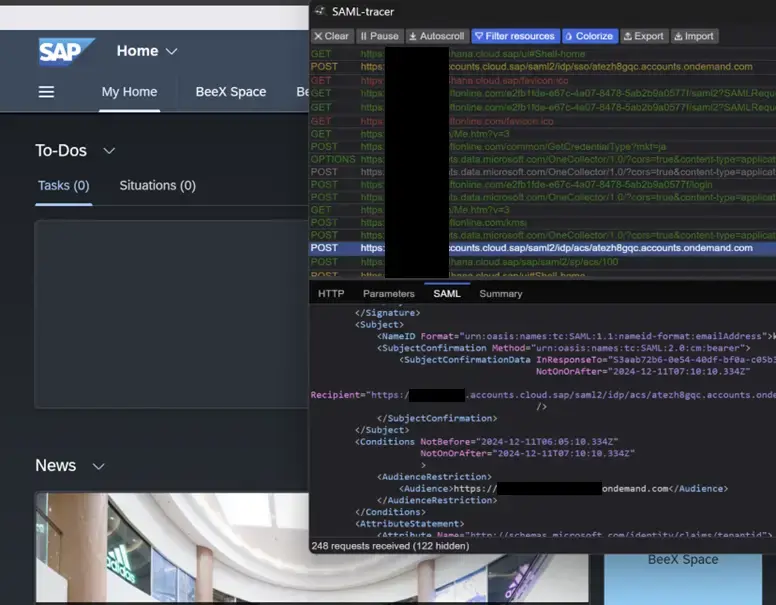Image resolution: width=776 pixels, height=605 pixels.
Task: Select the SAML tab
Action: [x=447, y=294]
